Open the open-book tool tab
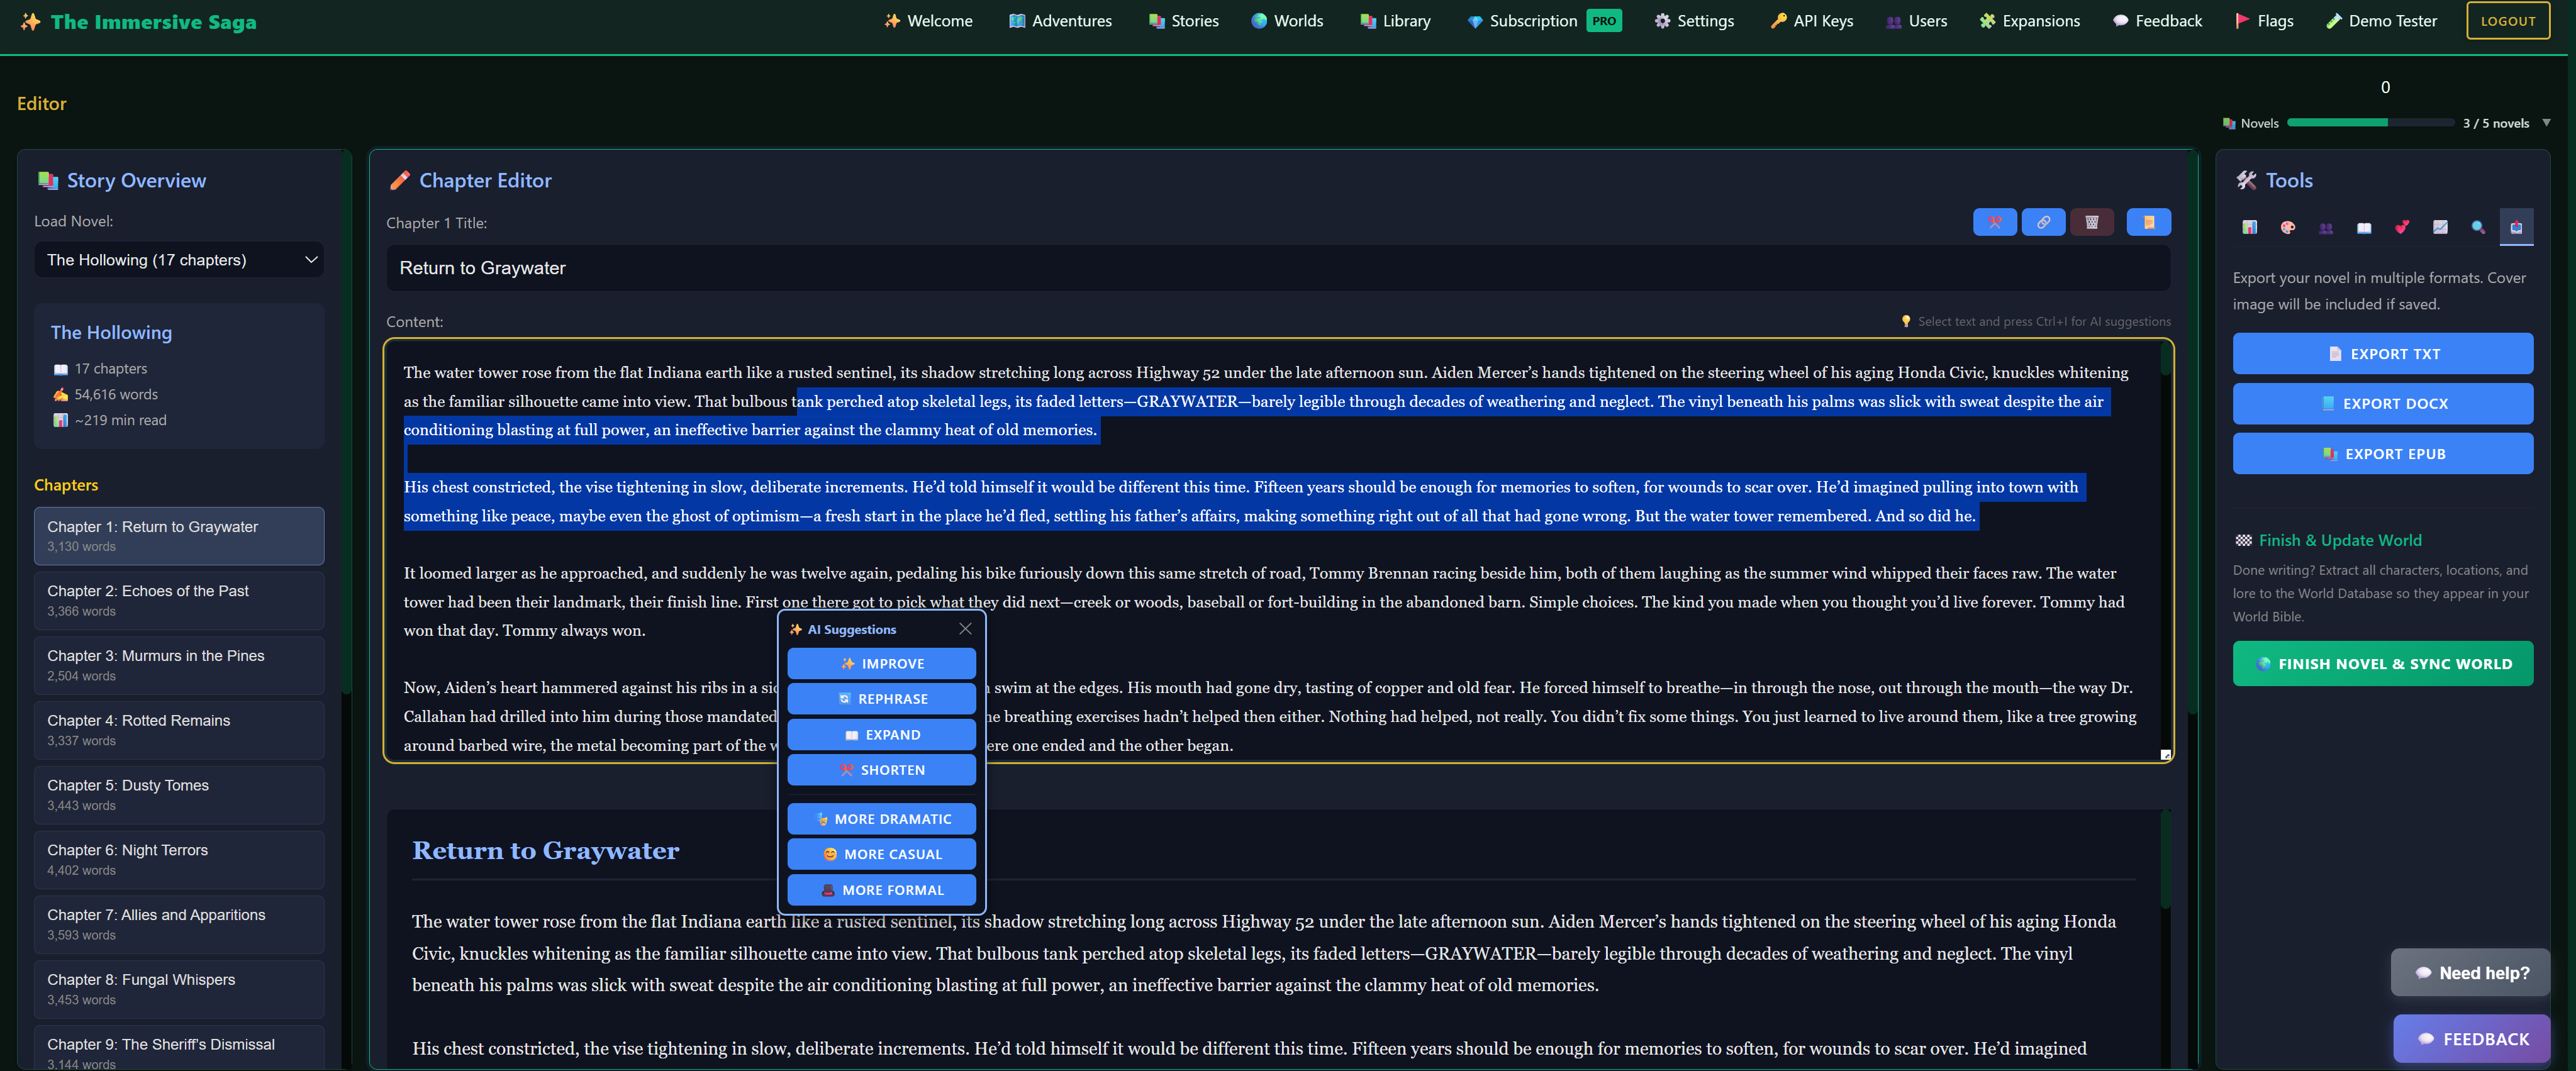Screen dimensions: 2576x1071 (x=2364, y=228)
